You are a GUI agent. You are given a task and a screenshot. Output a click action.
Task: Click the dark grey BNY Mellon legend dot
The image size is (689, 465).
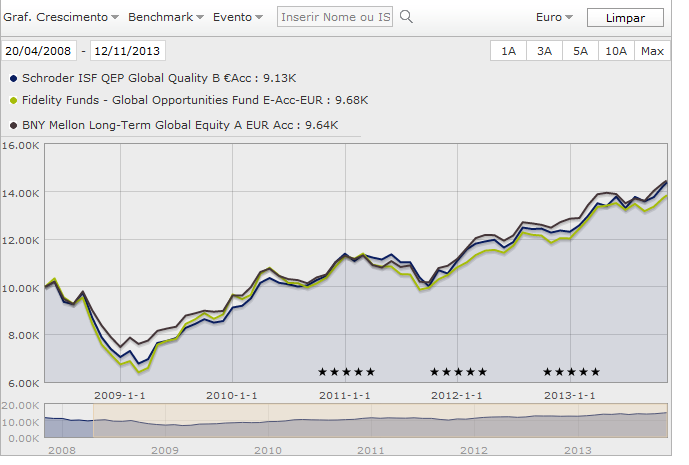[13, 125]
